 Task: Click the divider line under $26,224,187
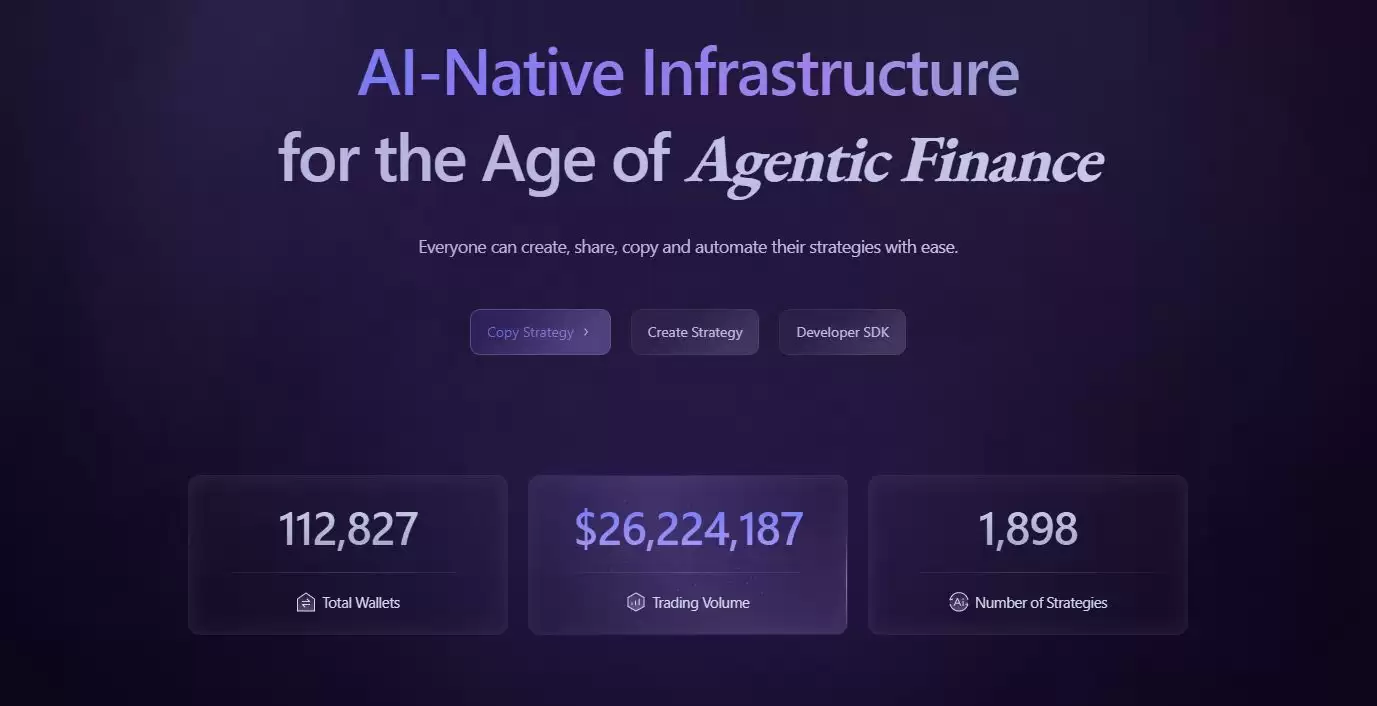pyautogui.click(x=688, y=572)
